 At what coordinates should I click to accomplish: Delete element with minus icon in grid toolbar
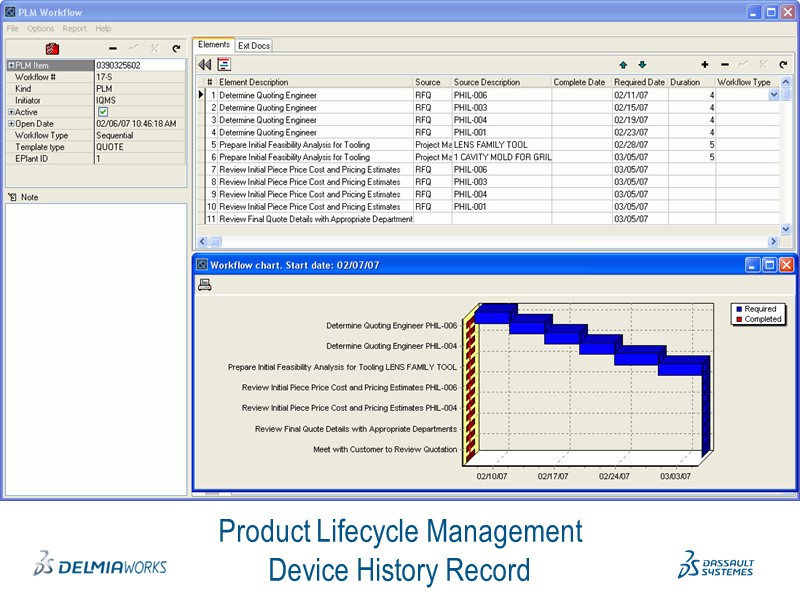pos(724,64)
